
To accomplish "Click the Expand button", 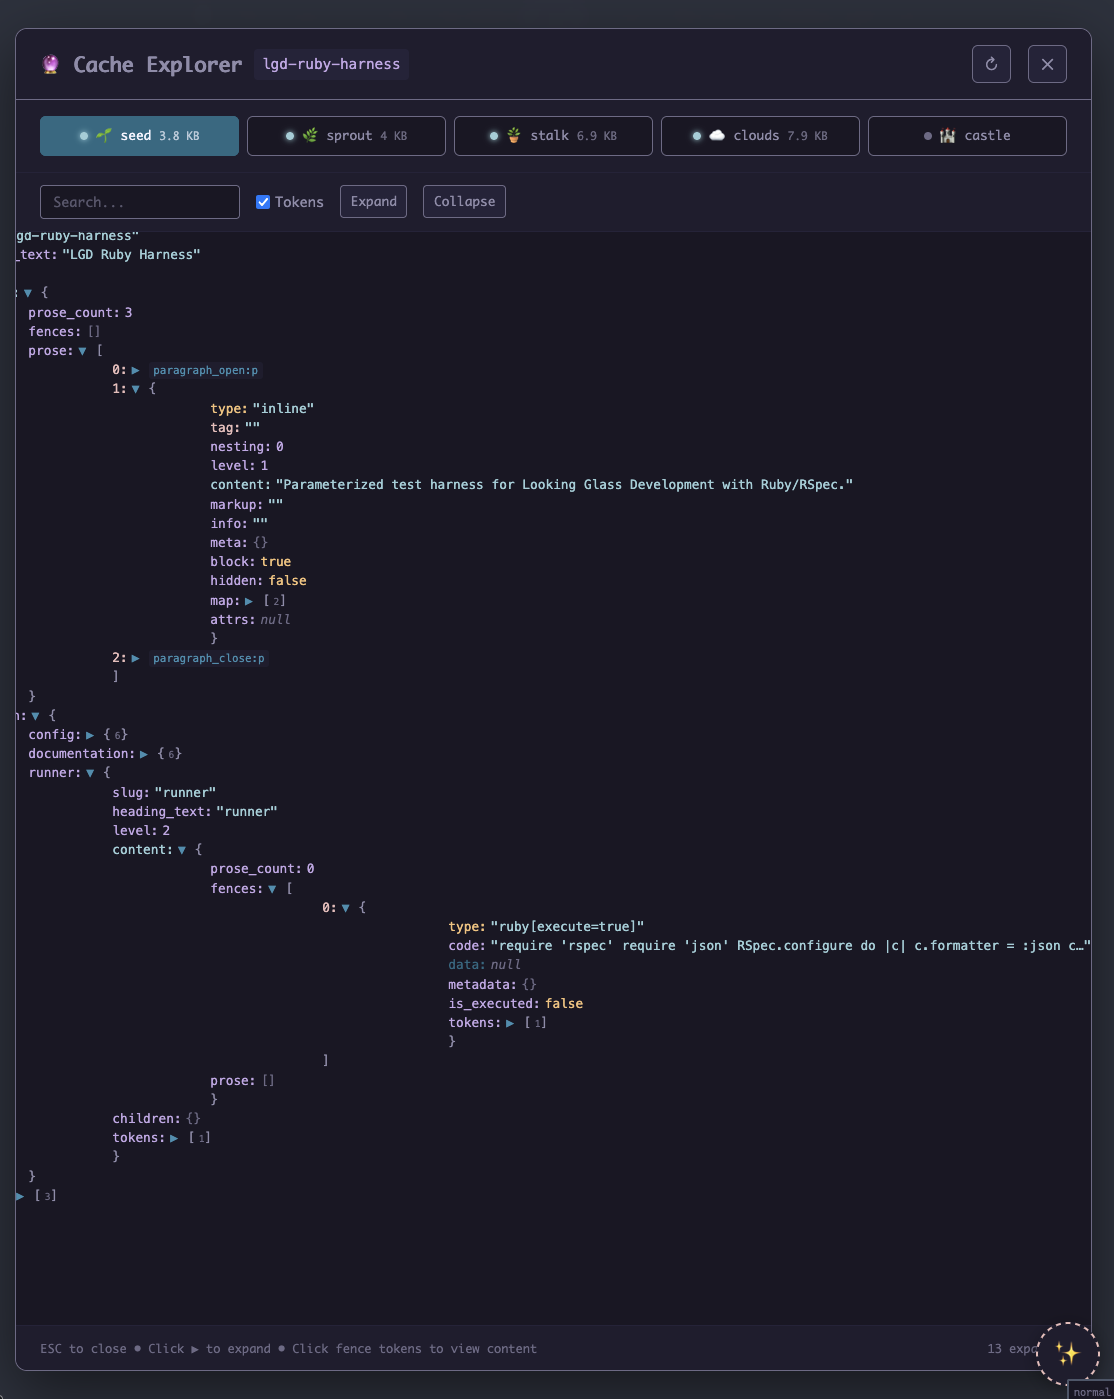I will (374, 202).
